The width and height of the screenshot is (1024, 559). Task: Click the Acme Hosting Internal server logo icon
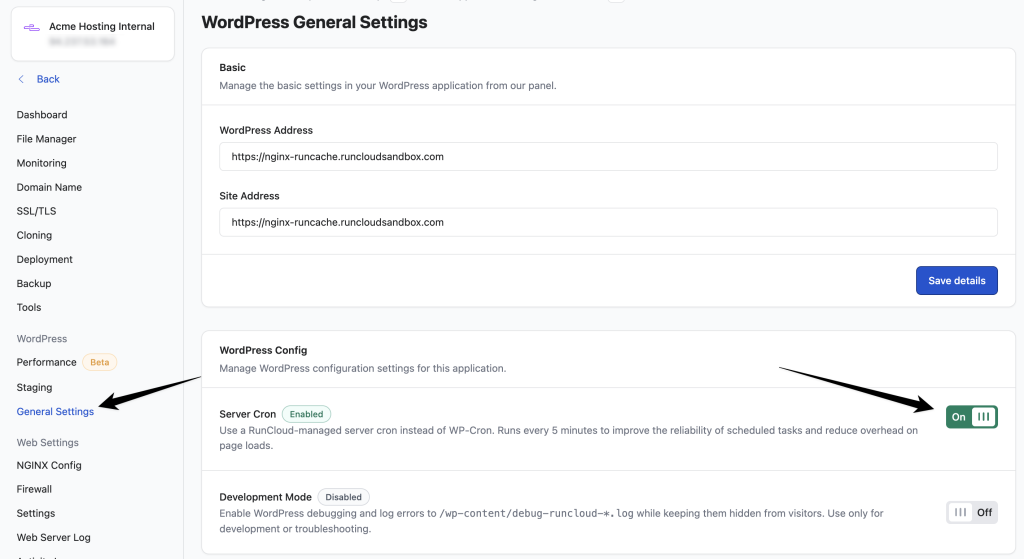(31, 27)
